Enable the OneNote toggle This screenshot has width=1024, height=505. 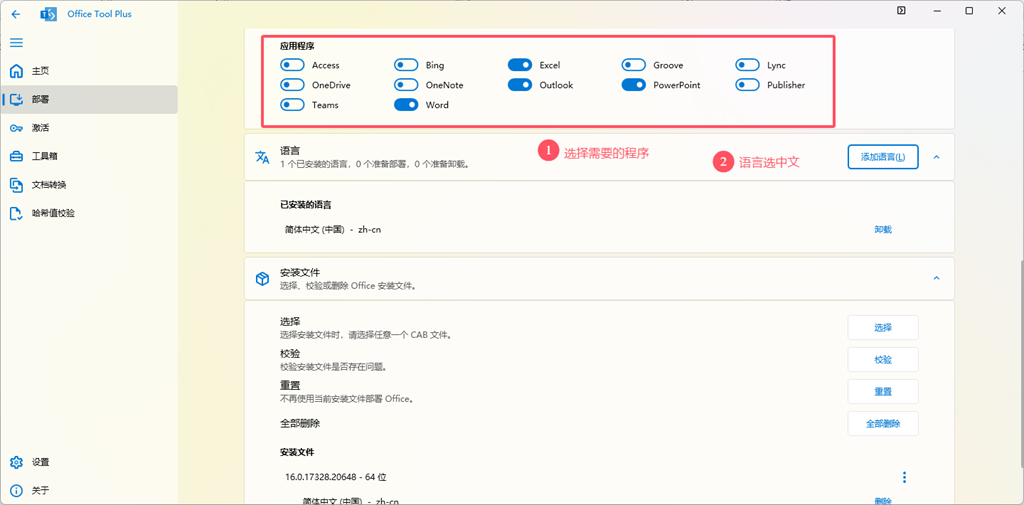(x=406, y=84)
